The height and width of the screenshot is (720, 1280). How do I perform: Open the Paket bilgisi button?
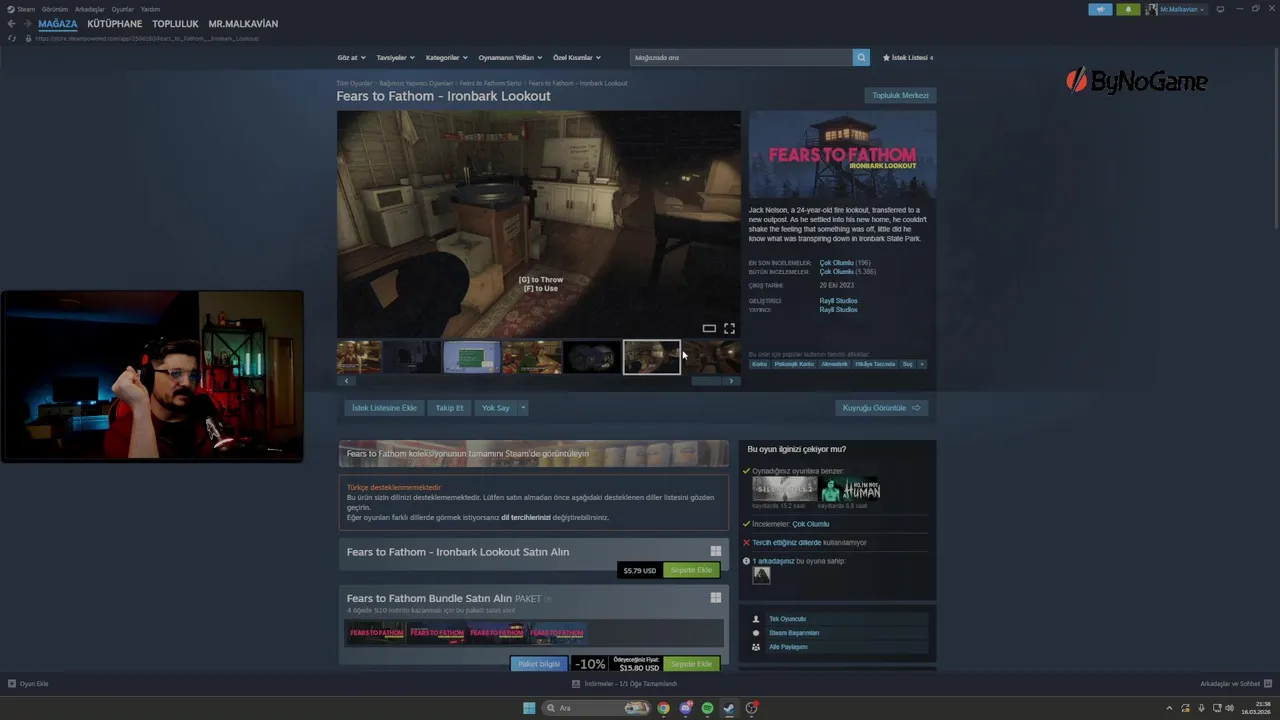[539, 664]
